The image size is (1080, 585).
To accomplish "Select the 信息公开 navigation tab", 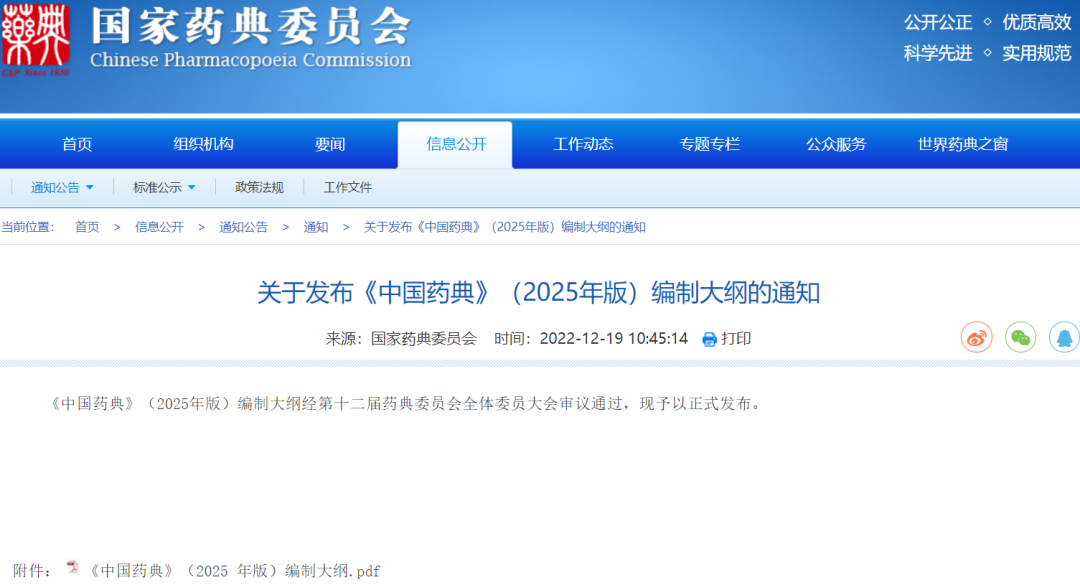I will (x=455, y=144).
